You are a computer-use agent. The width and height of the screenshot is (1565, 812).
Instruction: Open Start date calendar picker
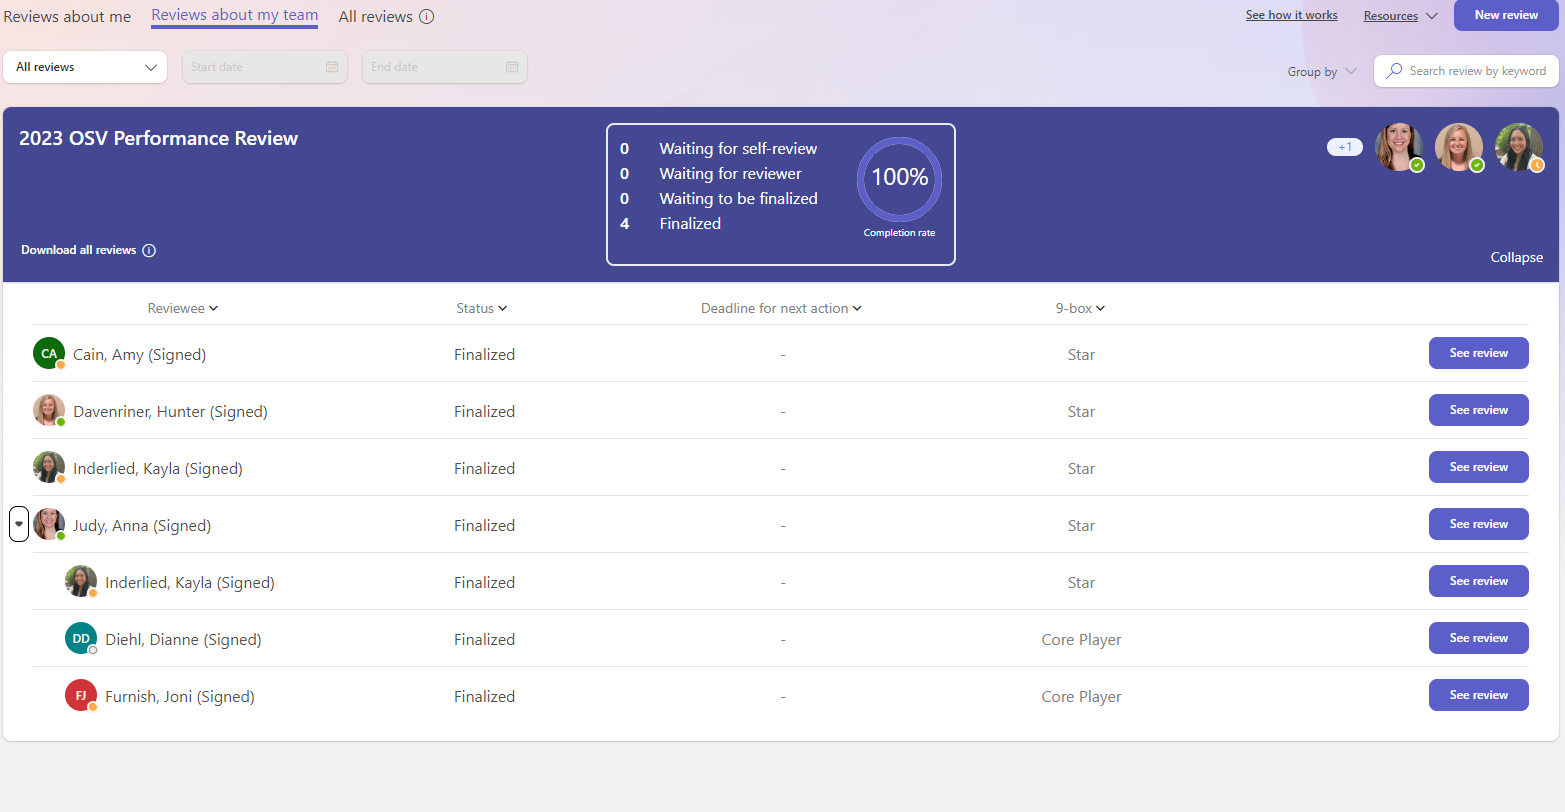(x=332, y=67)
